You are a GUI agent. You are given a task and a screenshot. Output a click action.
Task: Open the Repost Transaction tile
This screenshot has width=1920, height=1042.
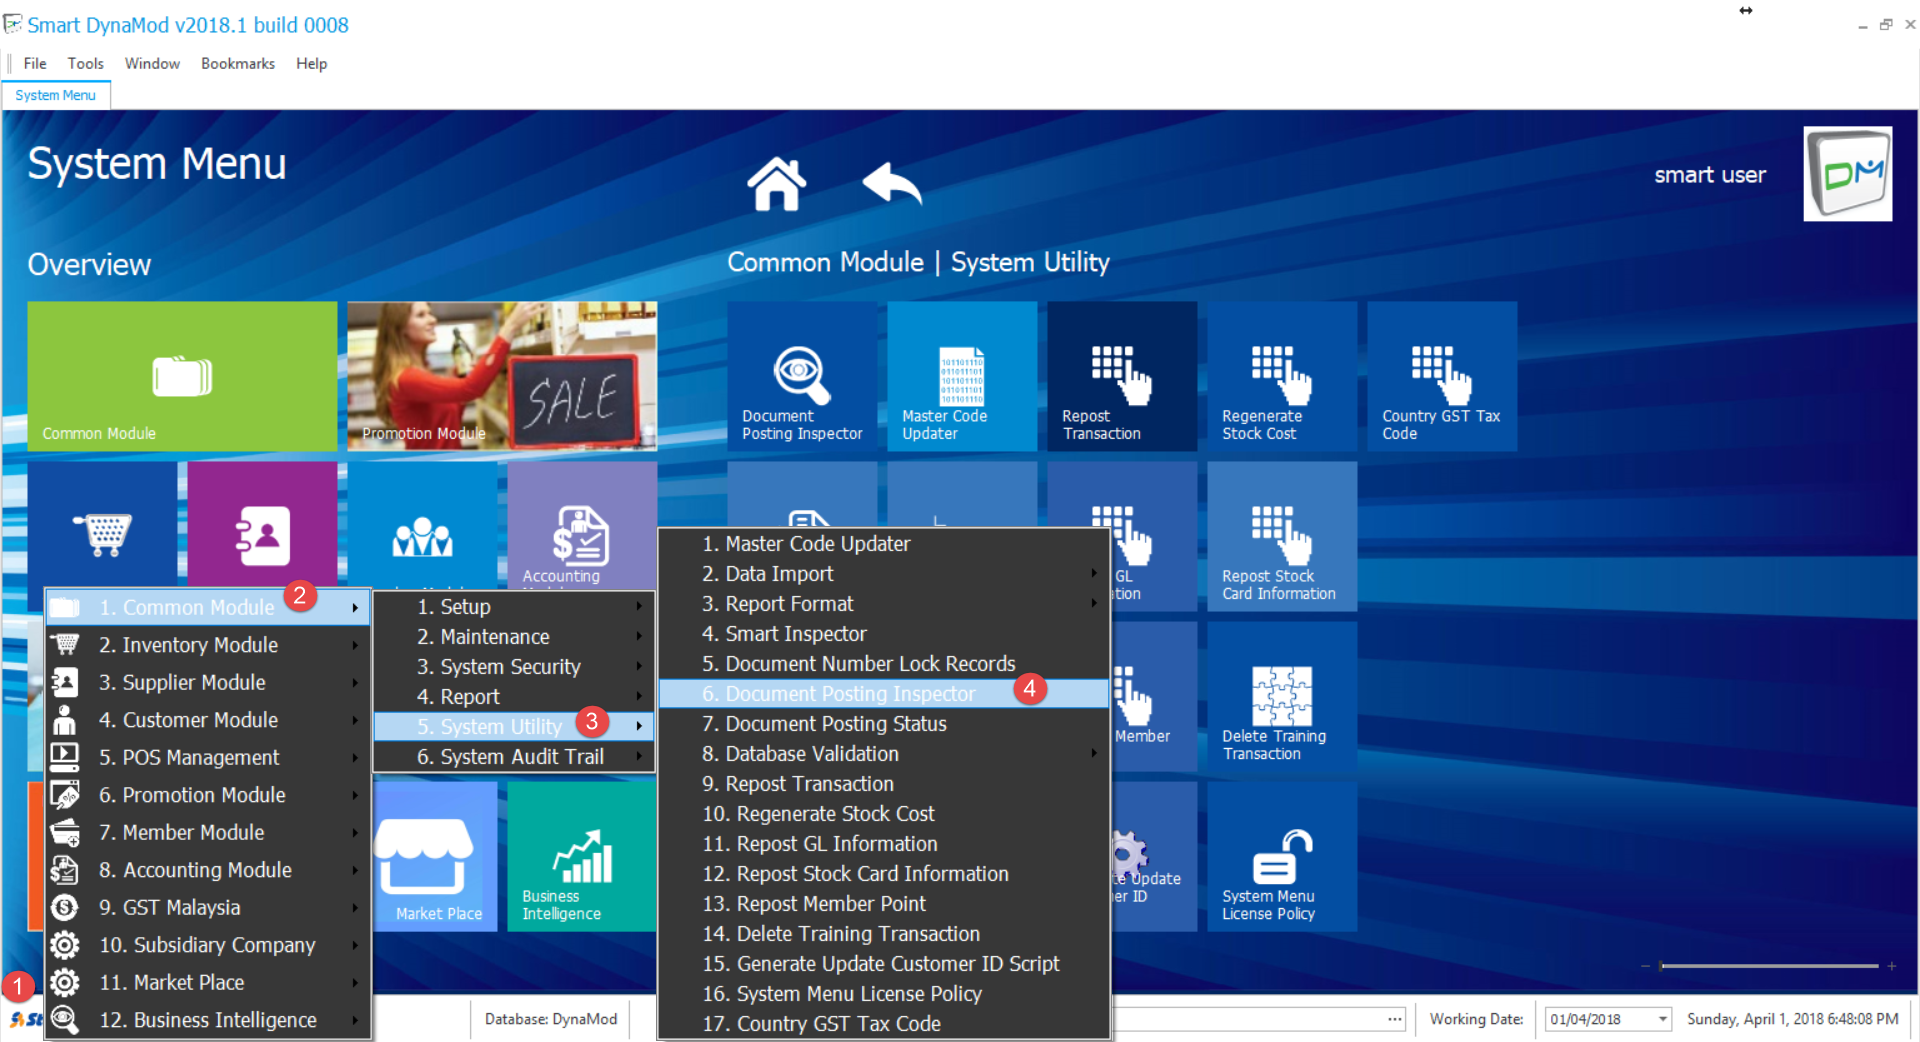(x=1122, y=376)
